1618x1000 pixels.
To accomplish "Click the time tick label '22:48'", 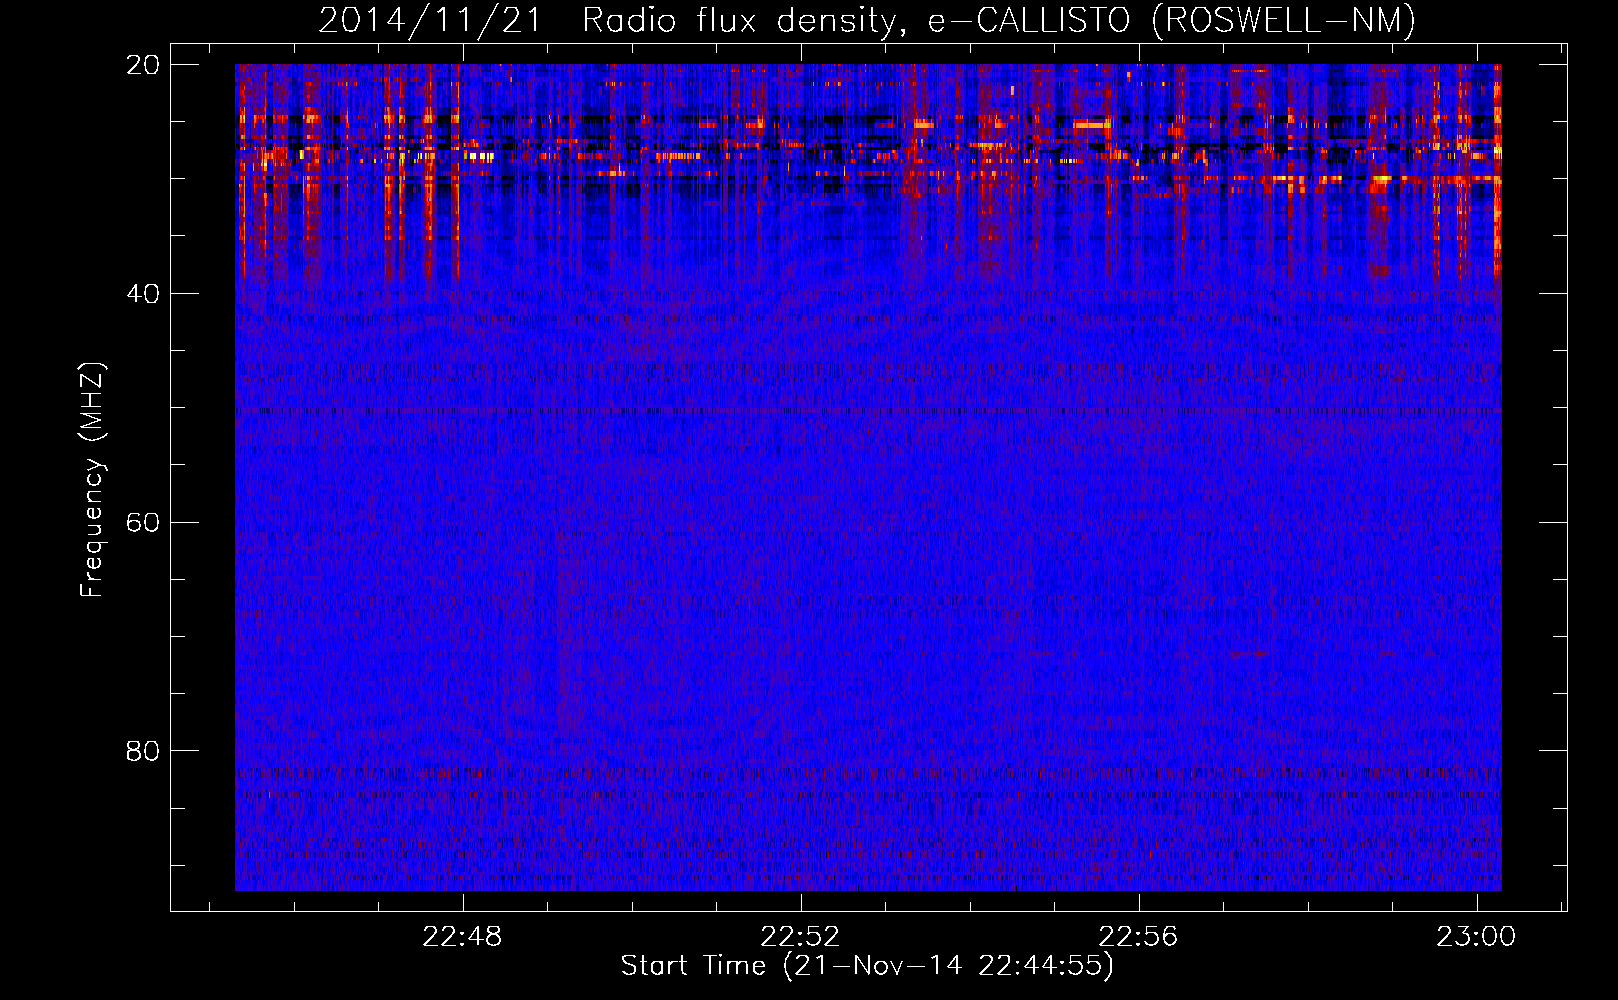I will [462, 937].
